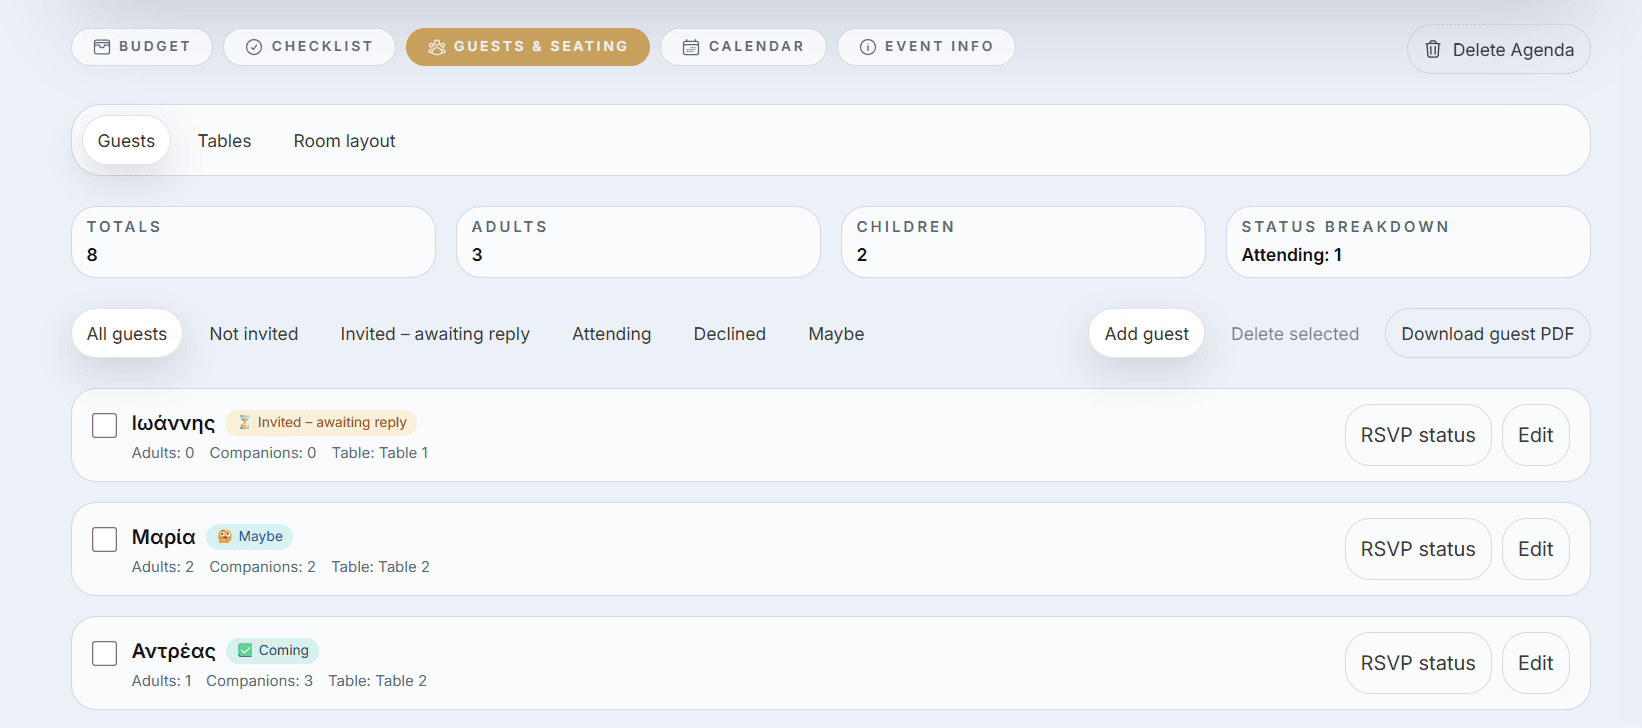Select the checkbox for guest Ιωάννης
Screen dimensions: 1642x728
point(105,426)
